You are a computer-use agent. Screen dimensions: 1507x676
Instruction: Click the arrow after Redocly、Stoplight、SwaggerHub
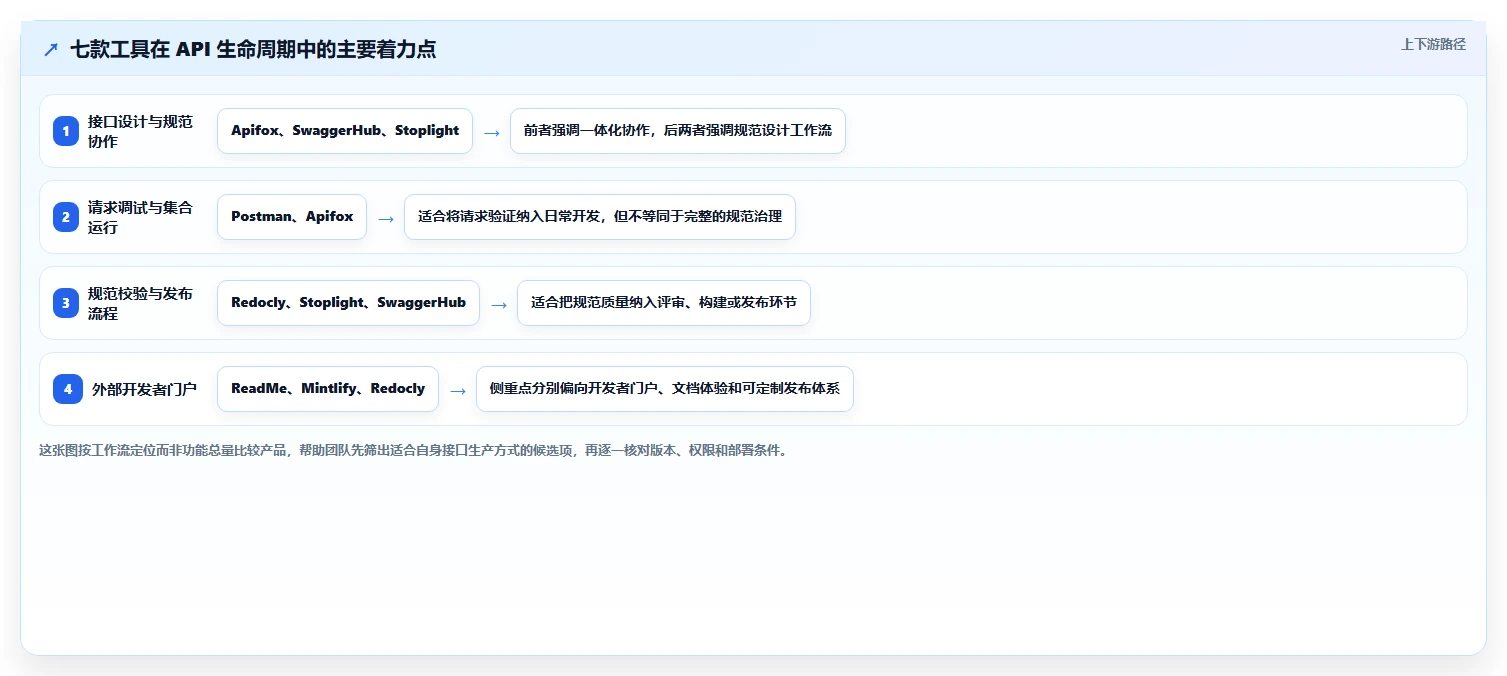tap(498, 304)
